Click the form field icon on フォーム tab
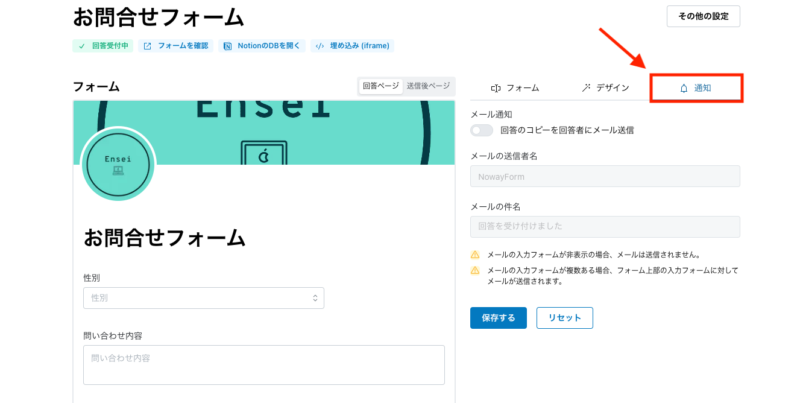The height and width of the screenshot is (403, 800). pyautogui.click(x=495, y=88)
